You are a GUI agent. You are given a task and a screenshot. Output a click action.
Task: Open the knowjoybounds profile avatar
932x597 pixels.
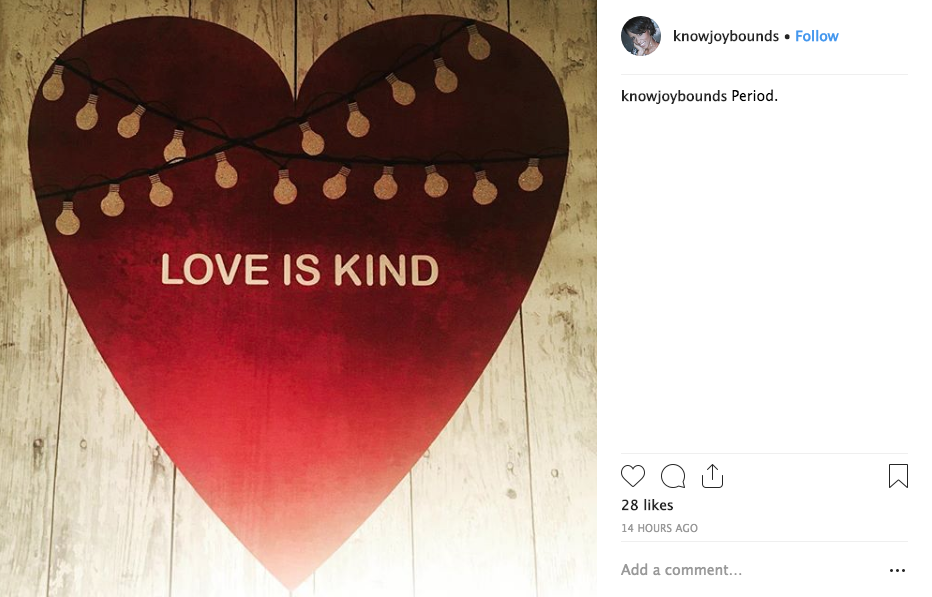(x=641, y=36)
